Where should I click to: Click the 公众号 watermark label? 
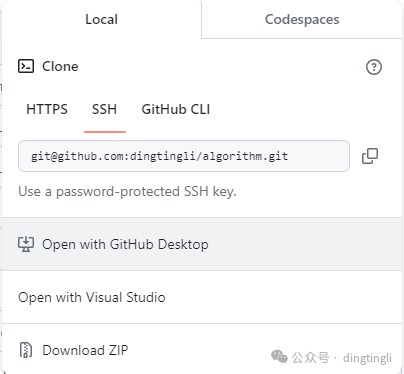(x=310, y=357)
